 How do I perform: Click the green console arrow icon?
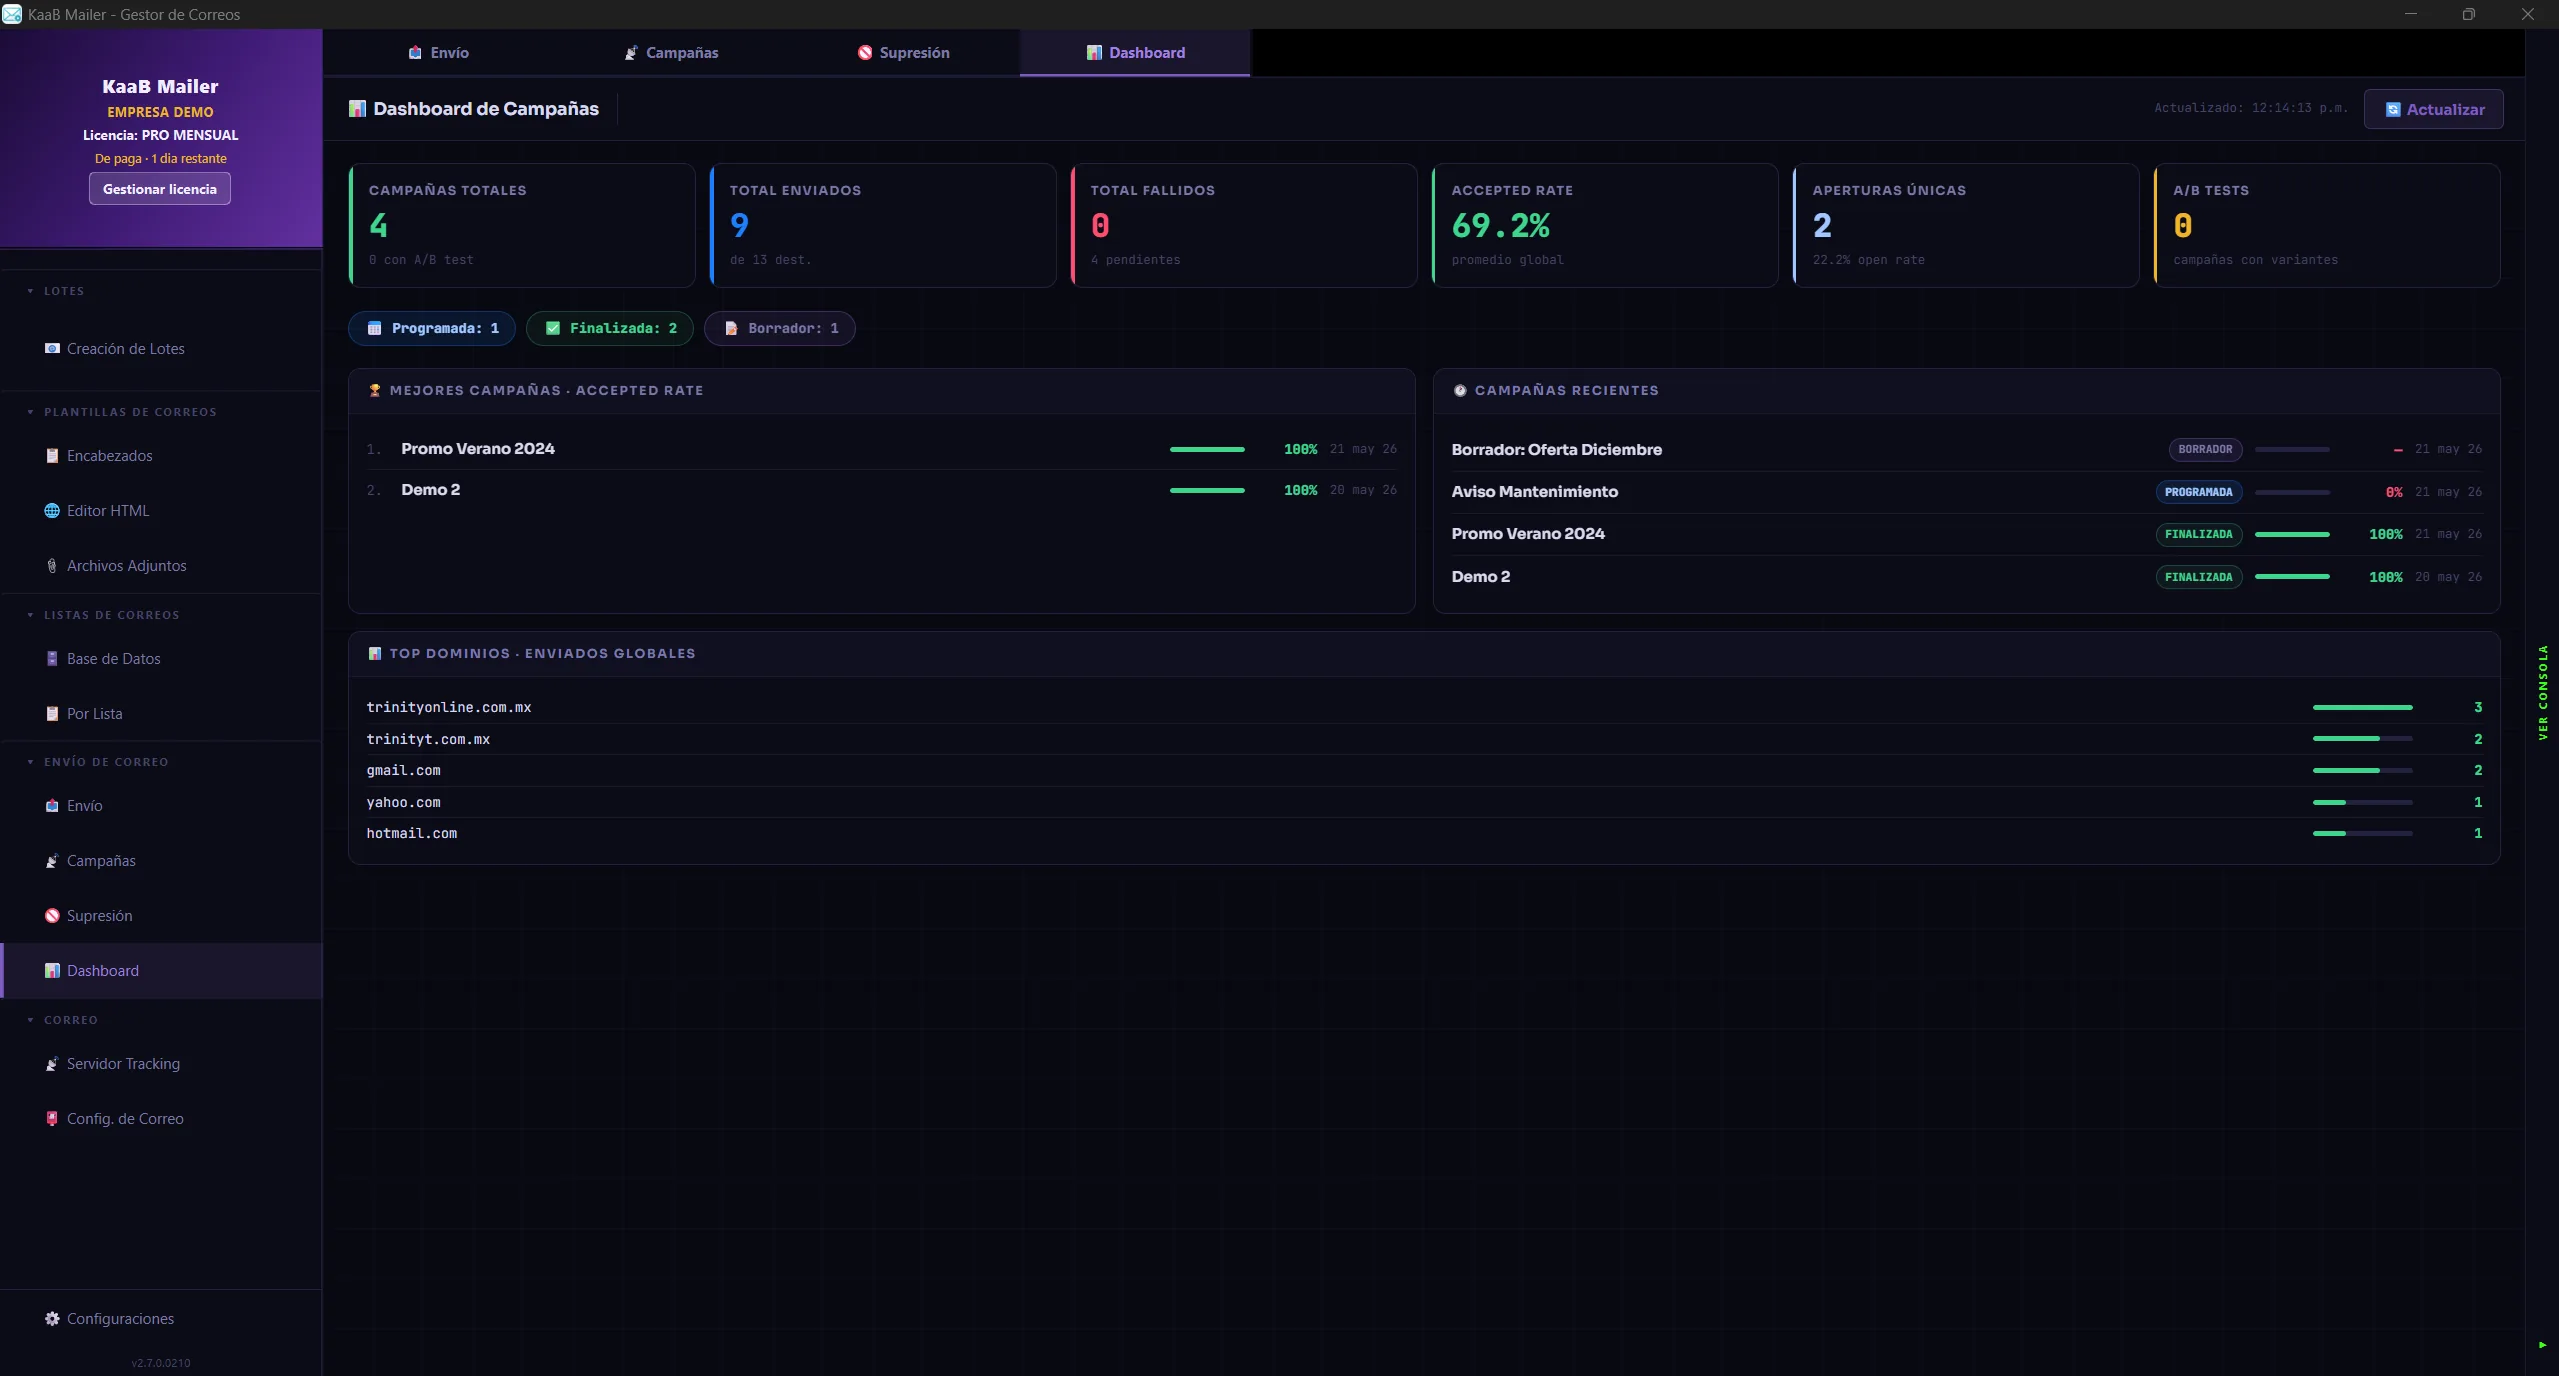coord(2542,1345)
